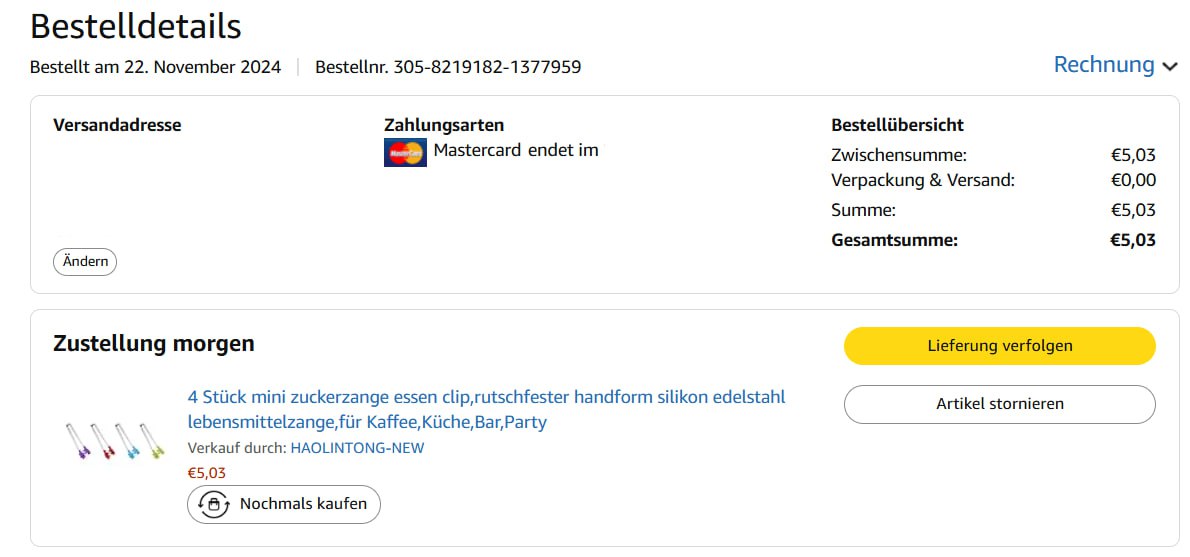
Task: Click the red €5,03 item price
Action: (x=207, y=473)
